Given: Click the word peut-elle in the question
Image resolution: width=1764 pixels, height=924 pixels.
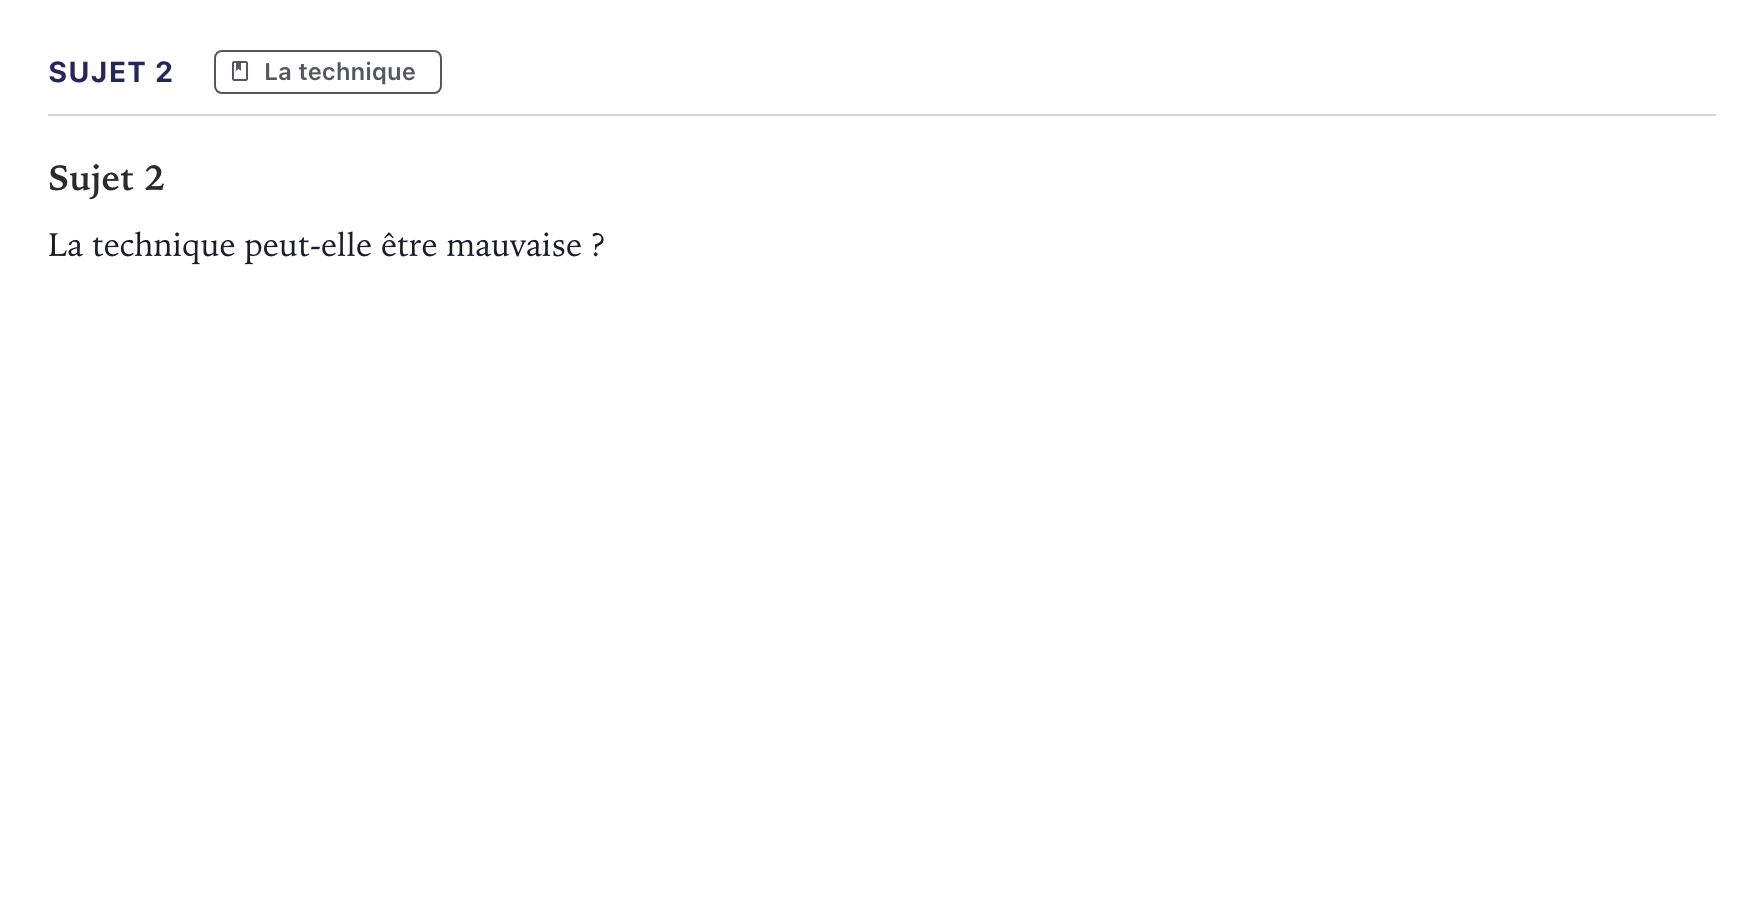Looking at the screenshot, I should [x=308, y=246].
